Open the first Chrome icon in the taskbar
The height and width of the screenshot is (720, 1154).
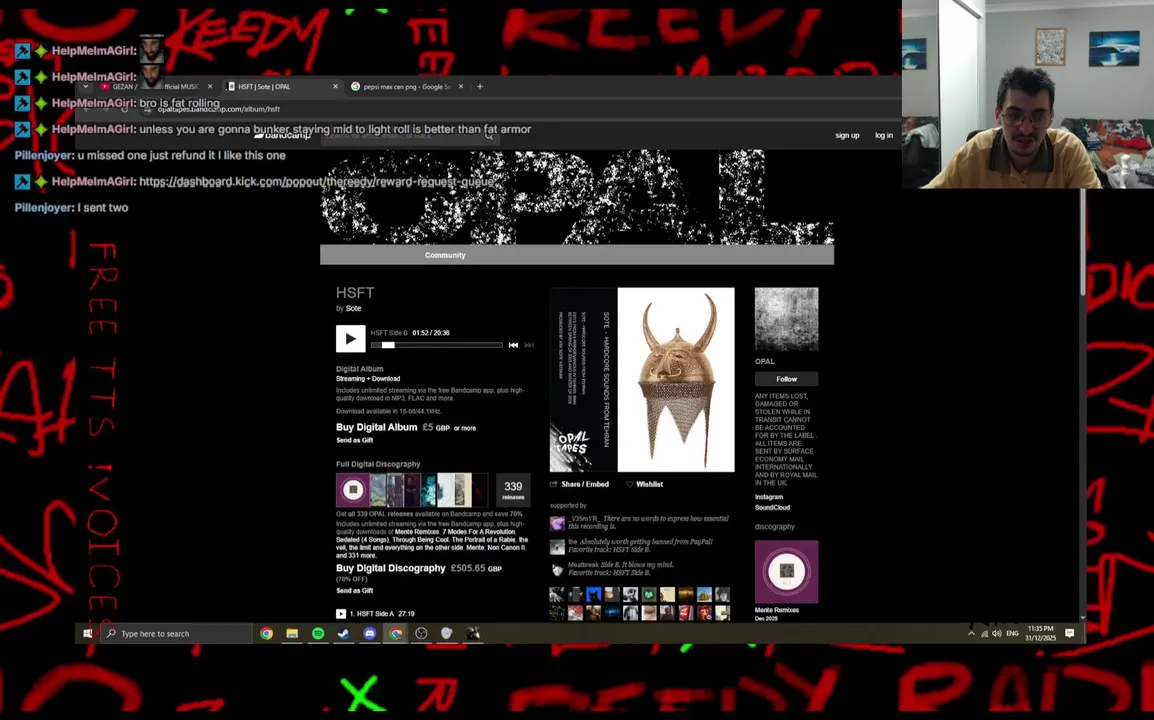click(x=266, y=633)
